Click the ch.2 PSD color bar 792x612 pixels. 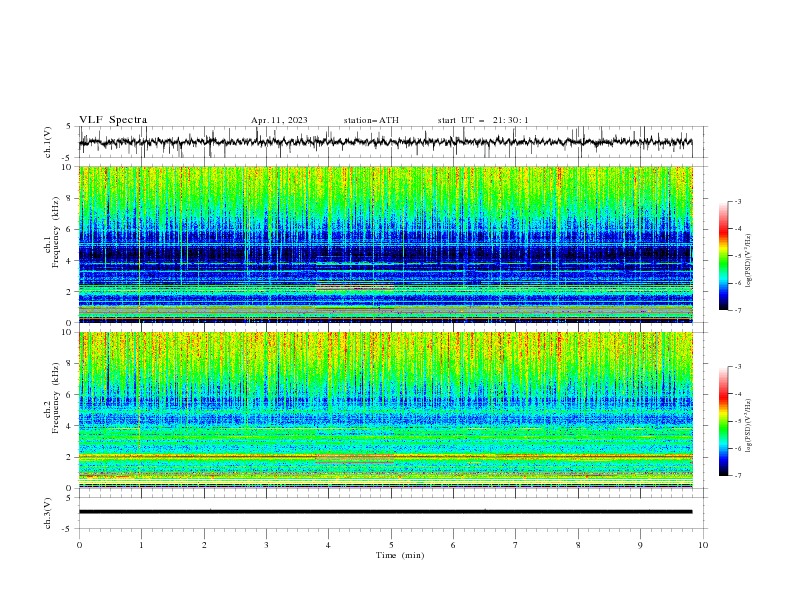[x=723, y=421]
